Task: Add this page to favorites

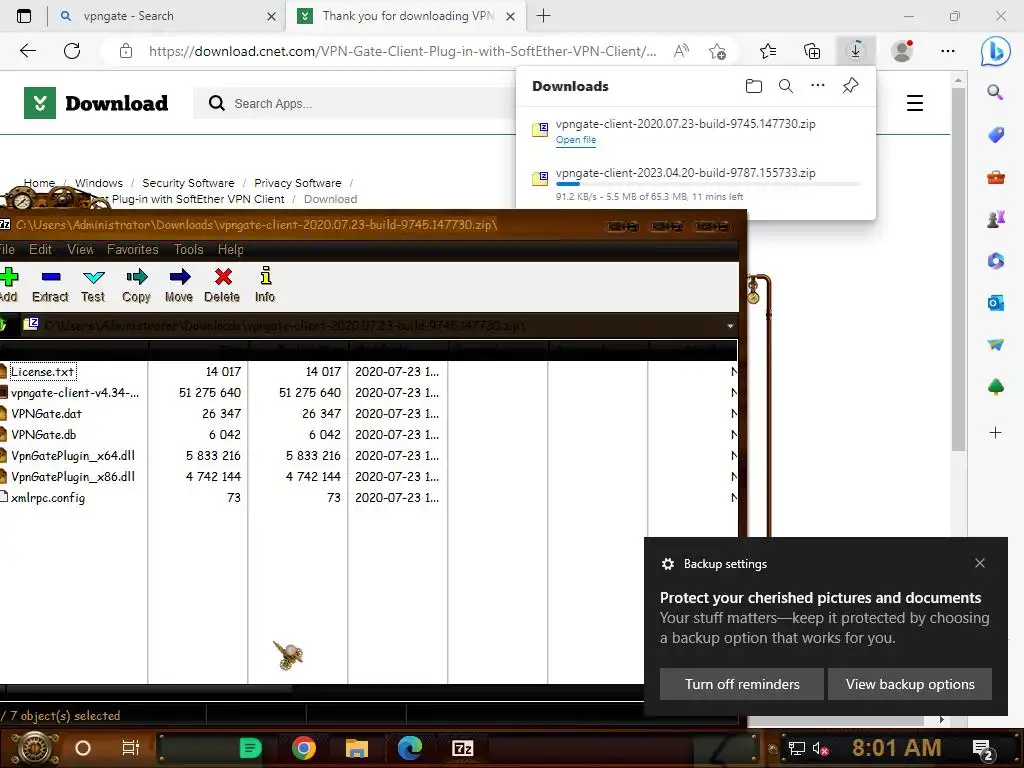Action: [717, 51]
